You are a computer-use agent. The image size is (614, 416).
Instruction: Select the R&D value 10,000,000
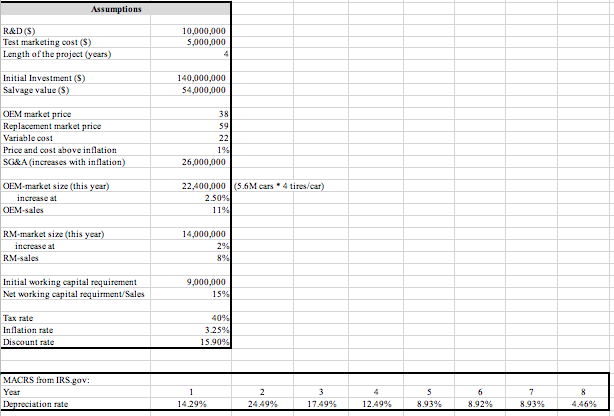191,31
